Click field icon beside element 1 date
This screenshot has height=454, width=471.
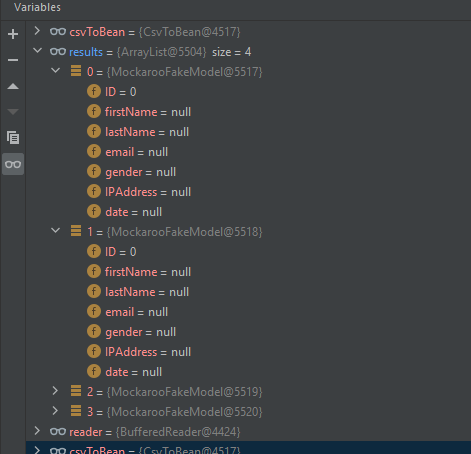(x=94, y=371)
